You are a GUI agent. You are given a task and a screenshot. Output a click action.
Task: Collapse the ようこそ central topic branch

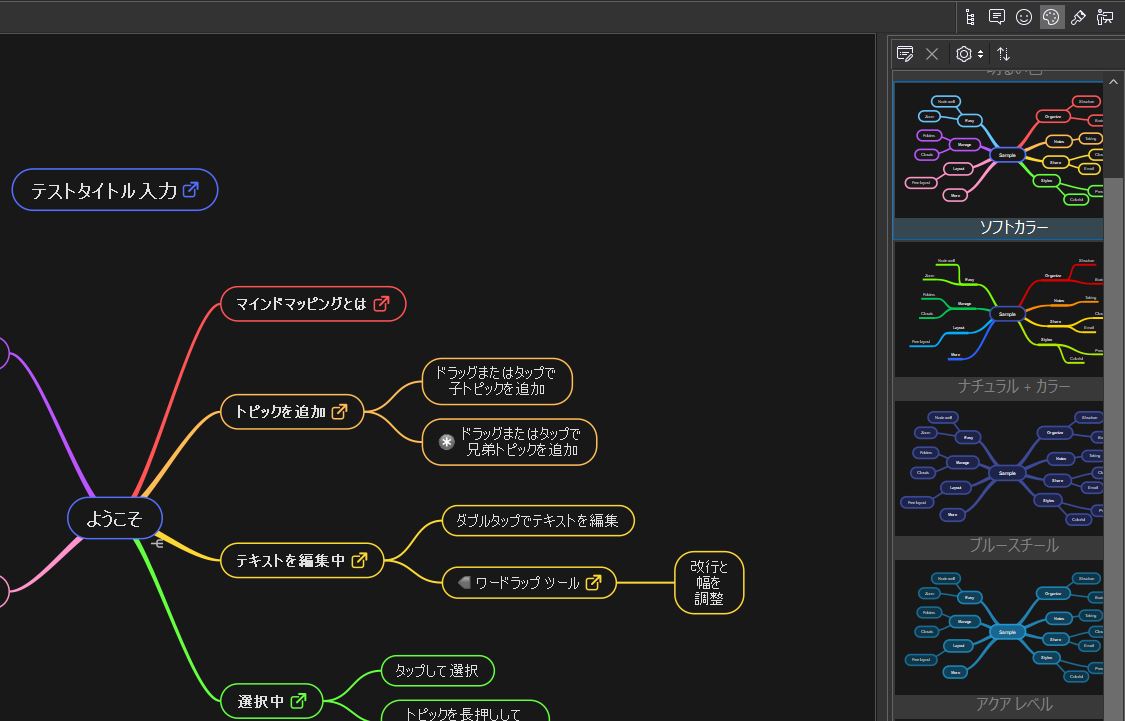tap(157, 544)
